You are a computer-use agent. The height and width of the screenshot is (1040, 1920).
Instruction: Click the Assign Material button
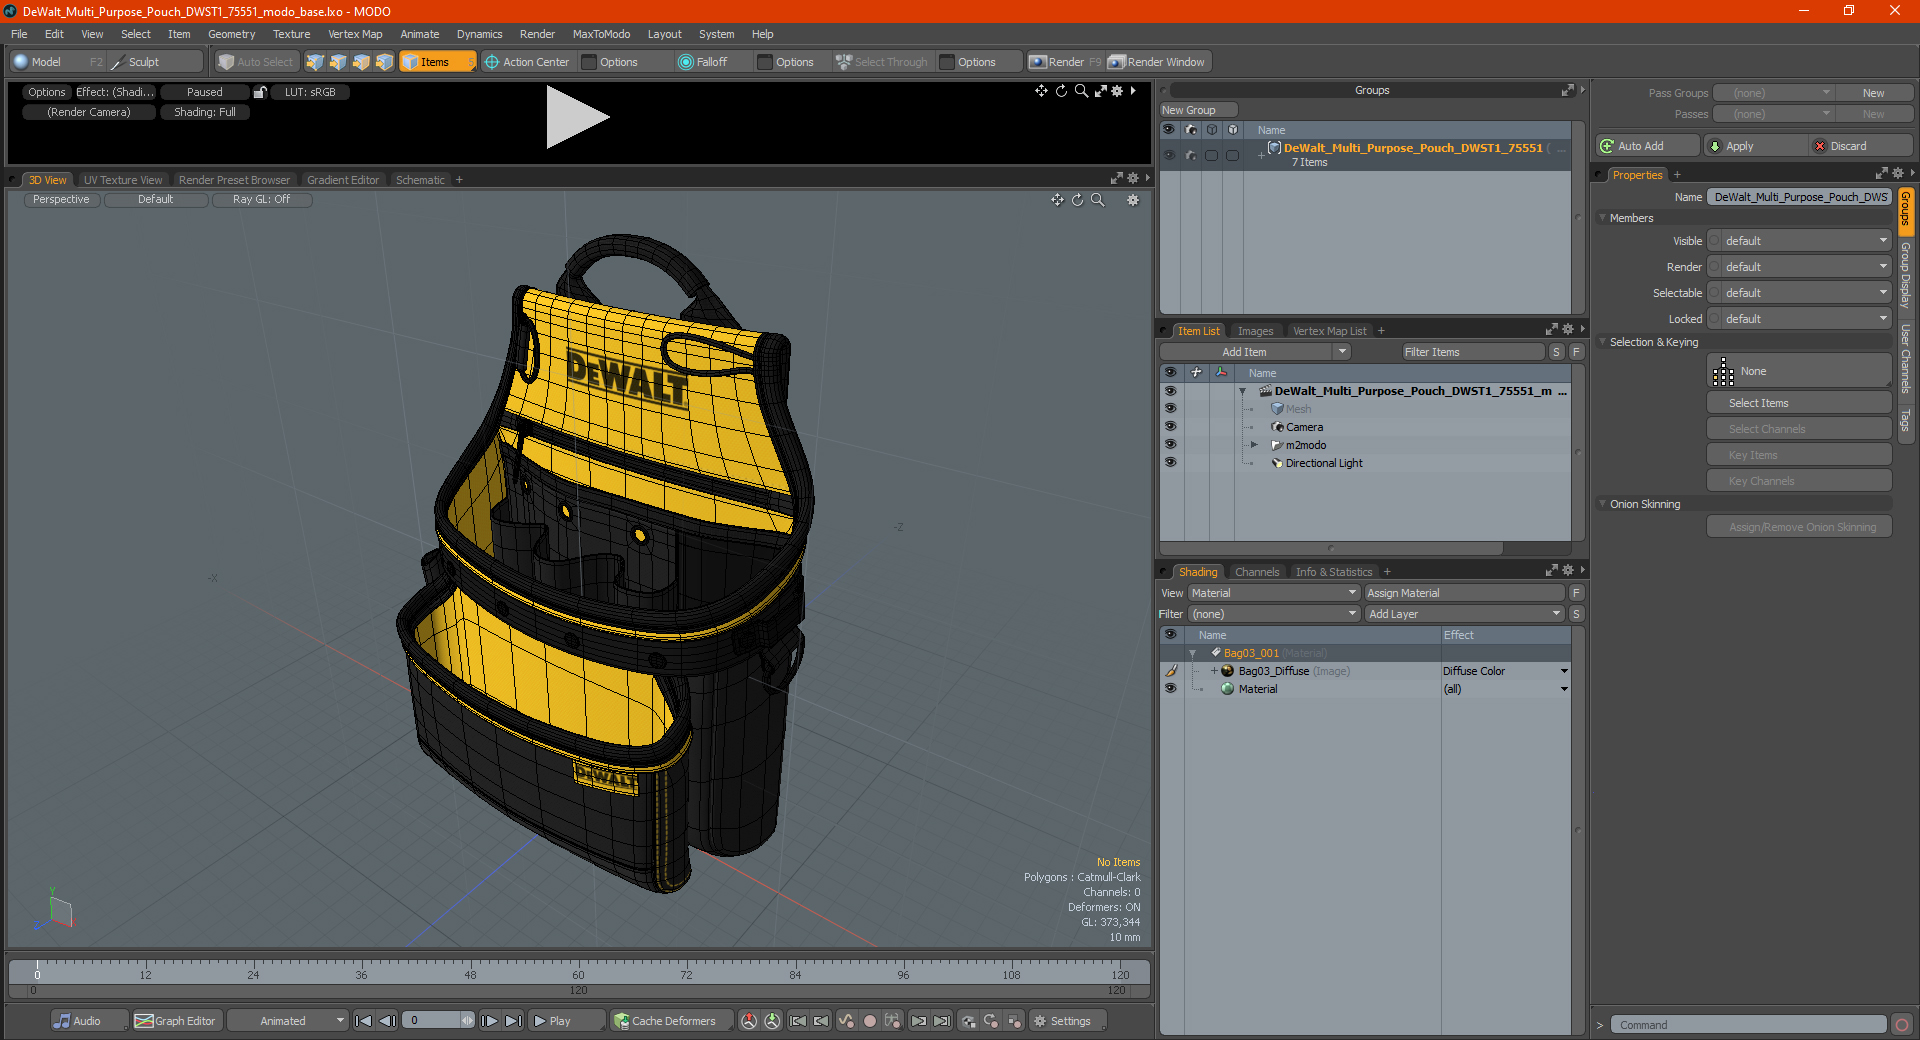(x=1464, y=593)
